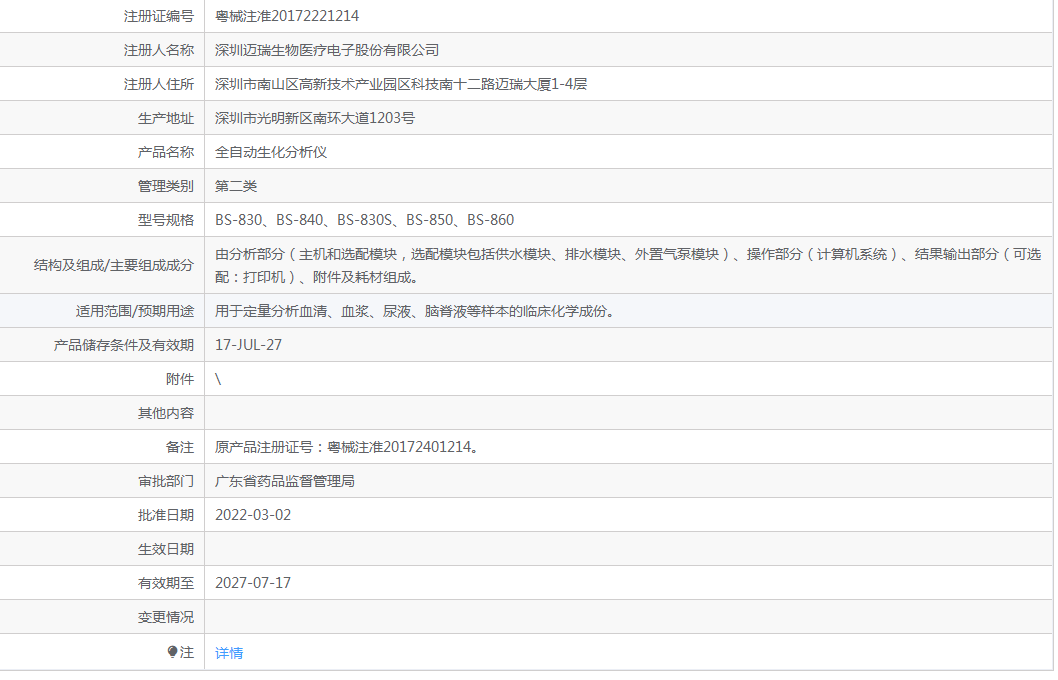Click the 注册证编号 label
Screen dimensions: 1058x680
159,16
